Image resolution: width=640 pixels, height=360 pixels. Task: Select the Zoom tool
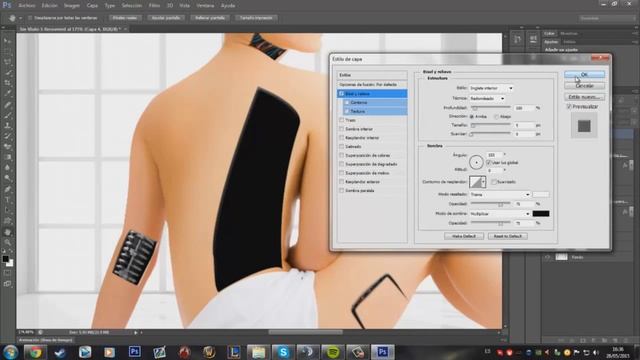click(7, 242)
